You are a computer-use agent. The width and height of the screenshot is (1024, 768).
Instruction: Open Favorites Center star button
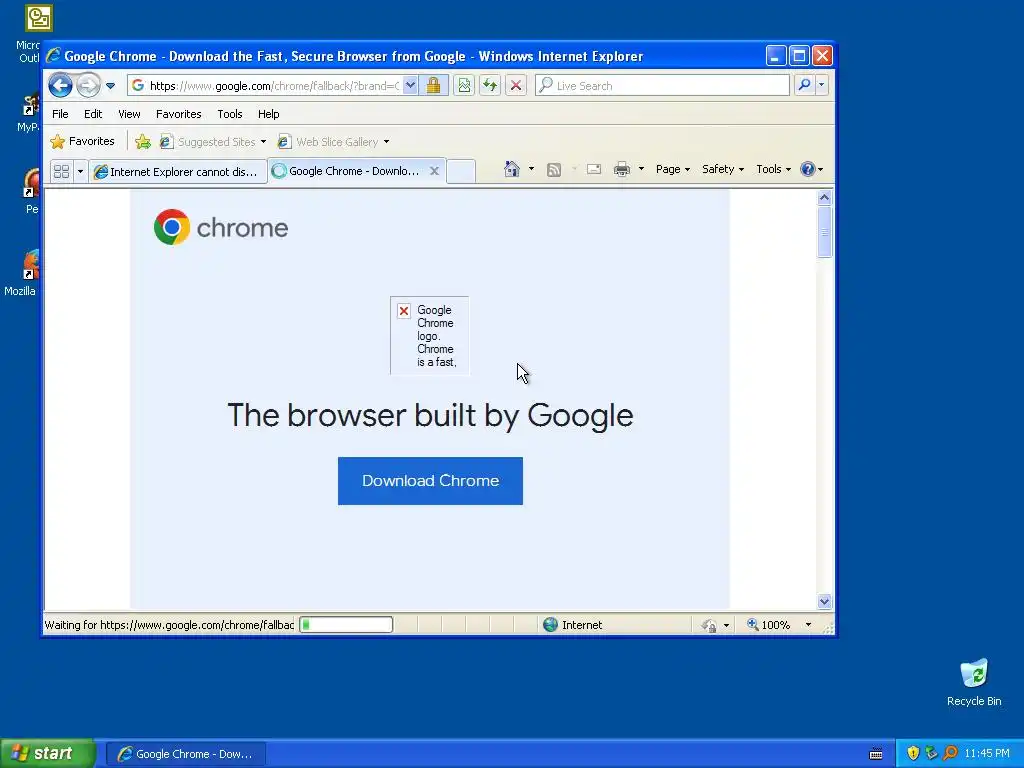82,141
